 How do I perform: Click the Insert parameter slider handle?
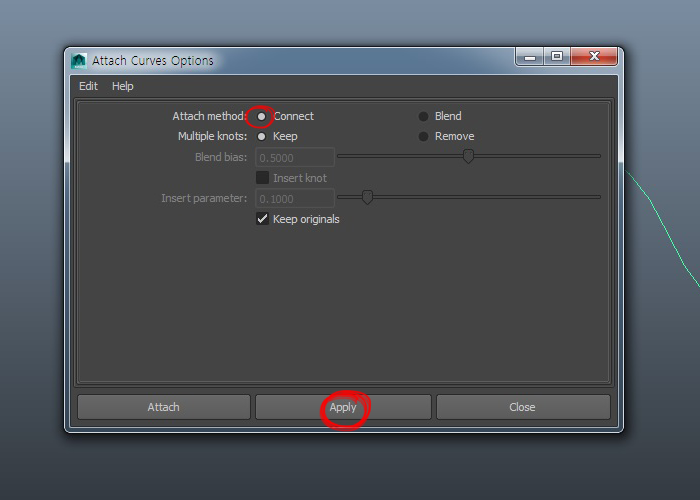pos(367,197)
